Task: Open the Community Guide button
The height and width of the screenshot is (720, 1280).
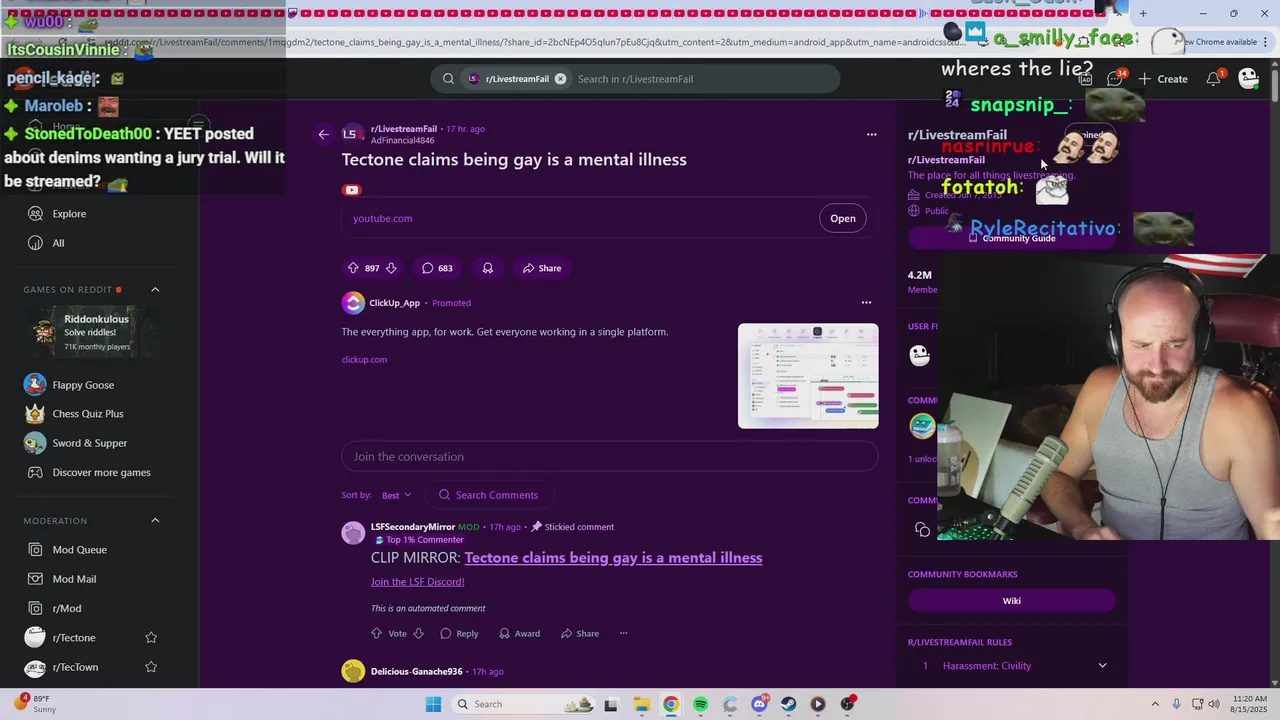Action: click(1011, 238)
